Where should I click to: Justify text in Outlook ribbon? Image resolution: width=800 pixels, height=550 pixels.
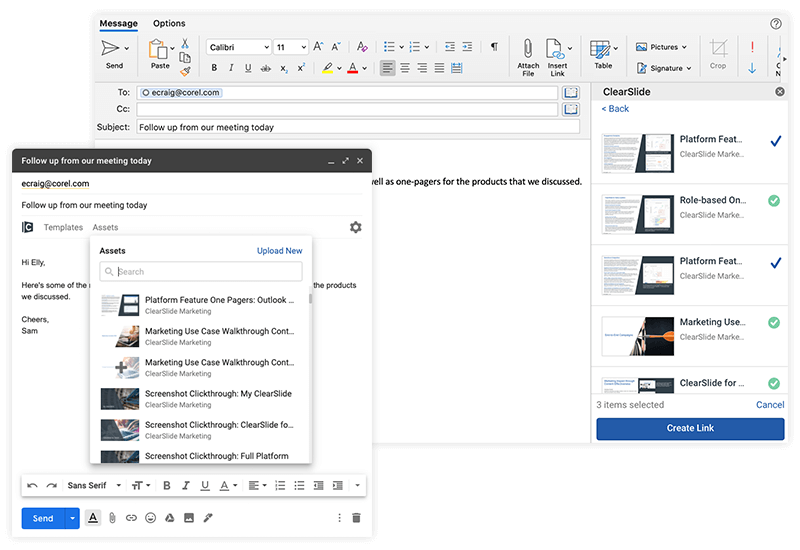pos(439,68)
